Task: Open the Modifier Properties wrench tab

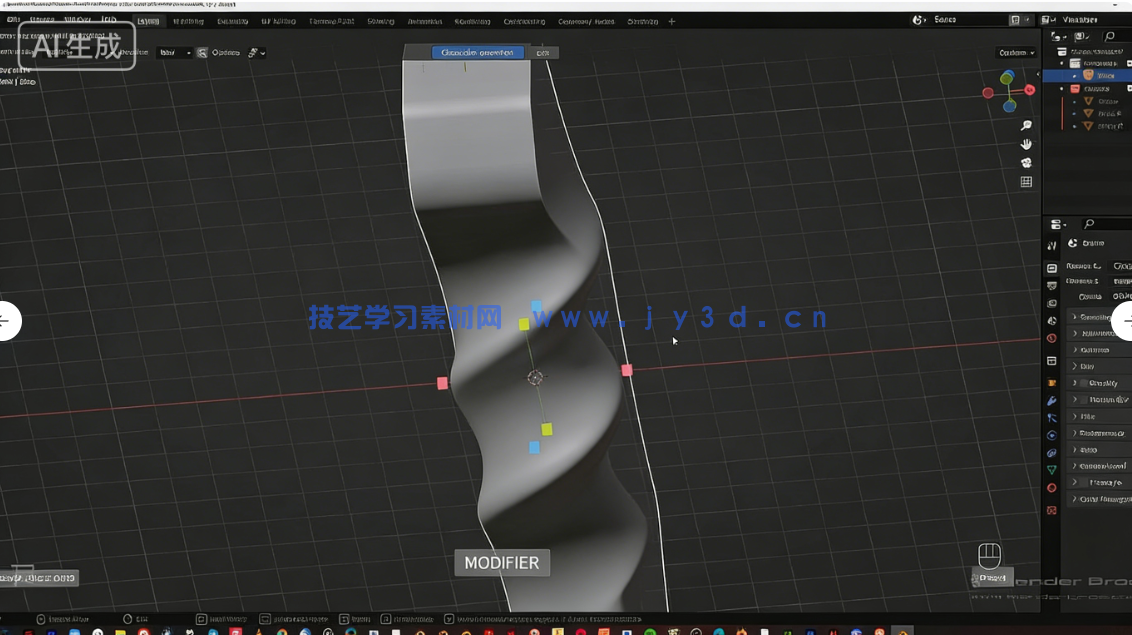Action: [x=1051, y=400]
